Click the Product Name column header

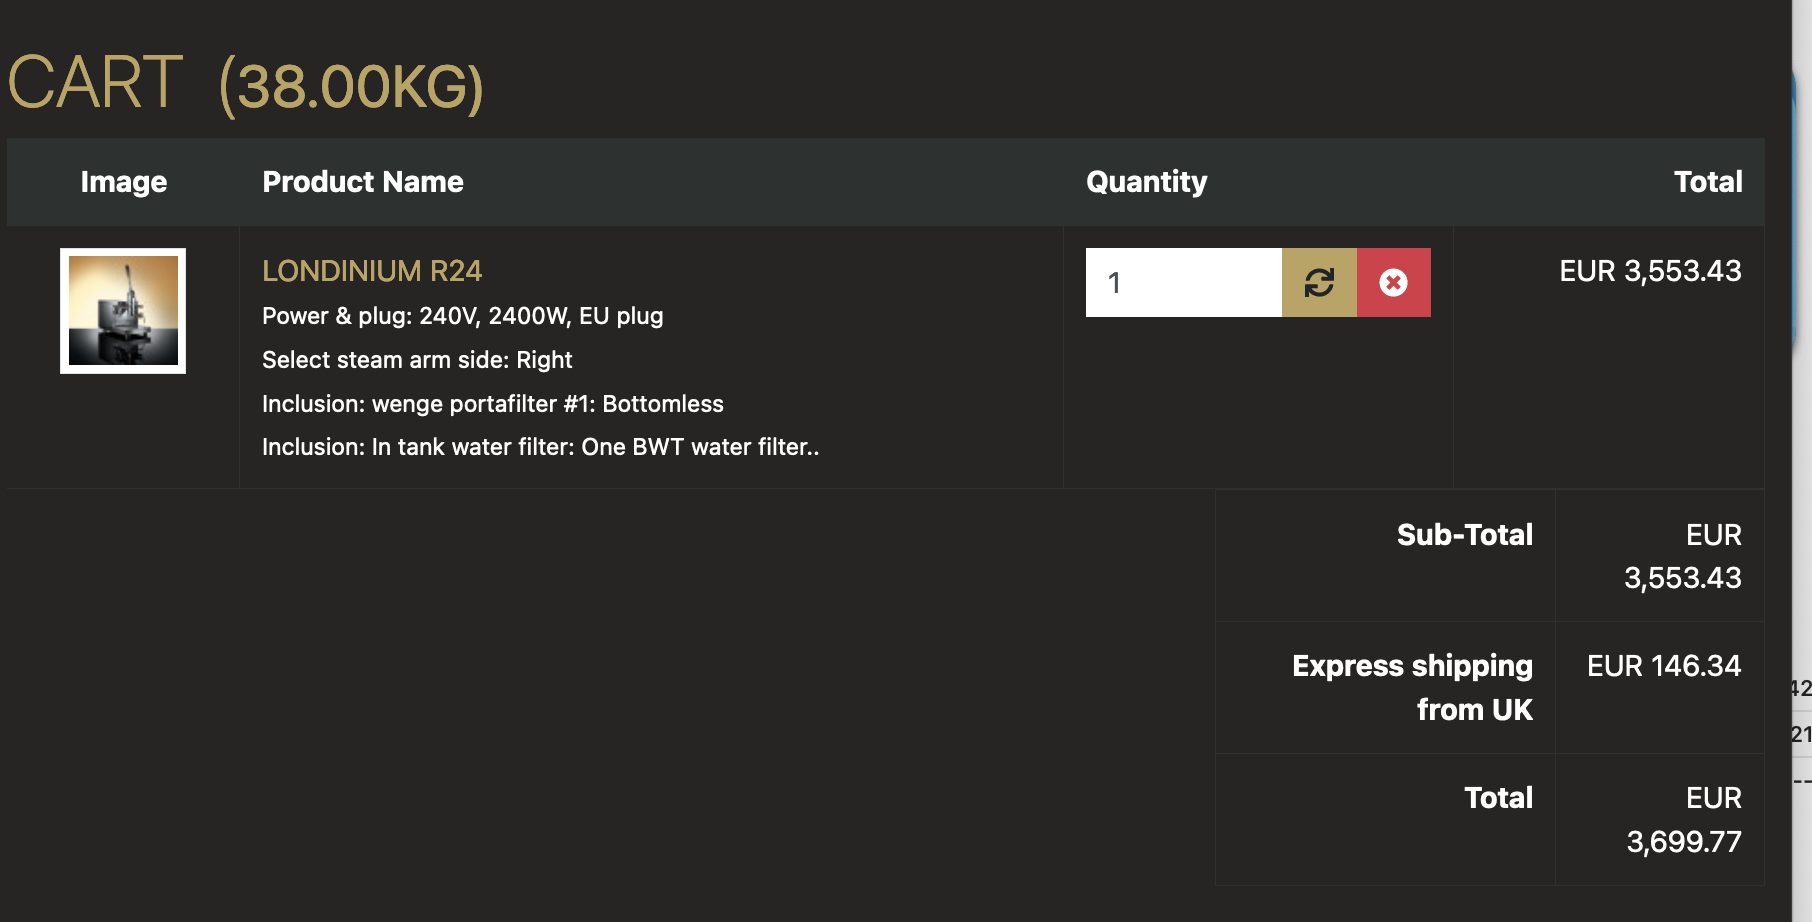362,182
